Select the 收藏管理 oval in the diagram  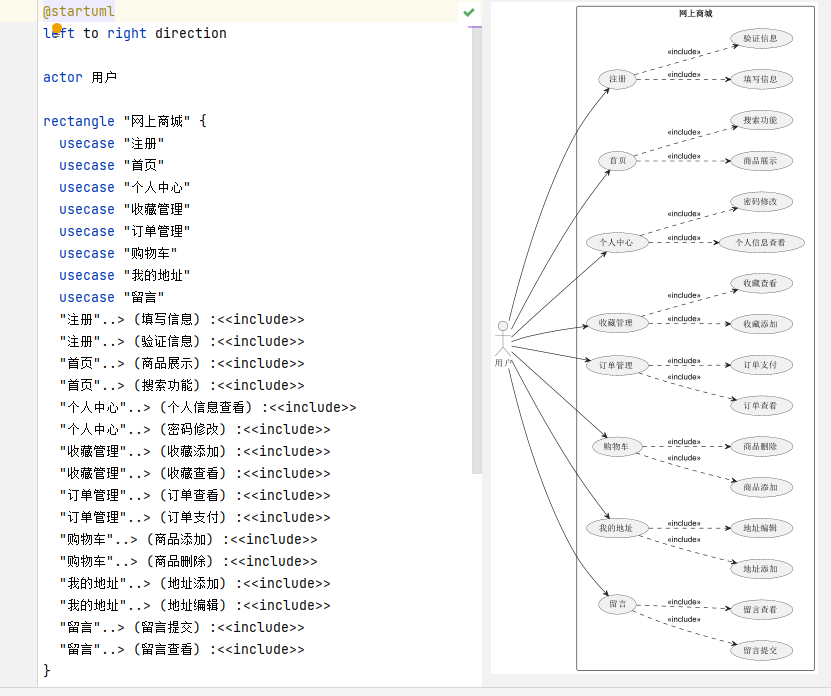[617, 323]
